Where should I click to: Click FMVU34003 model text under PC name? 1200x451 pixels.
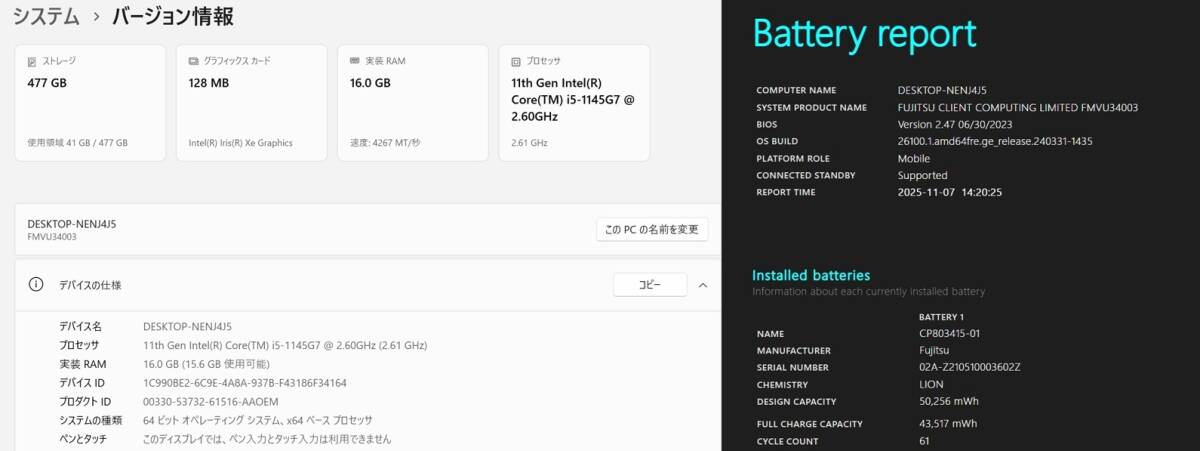click(x=52, y=237)
